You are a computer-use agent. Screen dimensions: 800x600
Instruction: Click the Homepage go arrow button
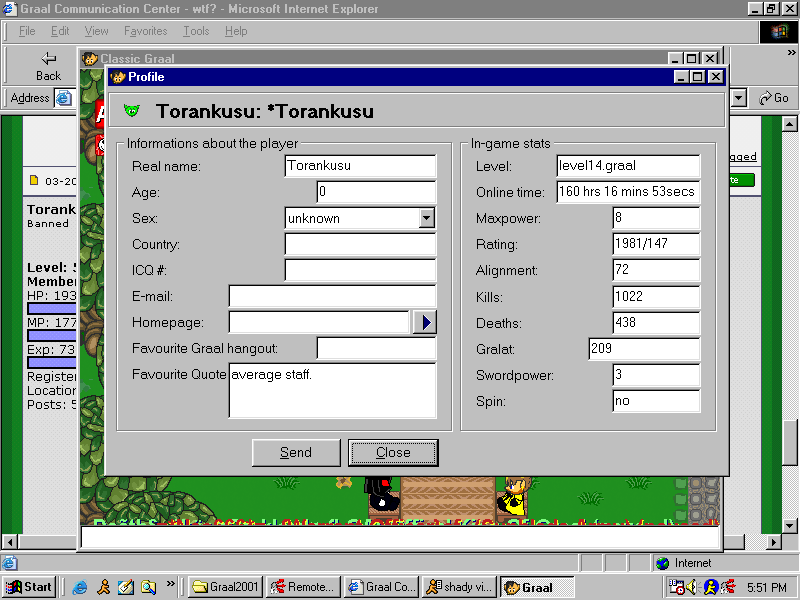click(424, 322)
